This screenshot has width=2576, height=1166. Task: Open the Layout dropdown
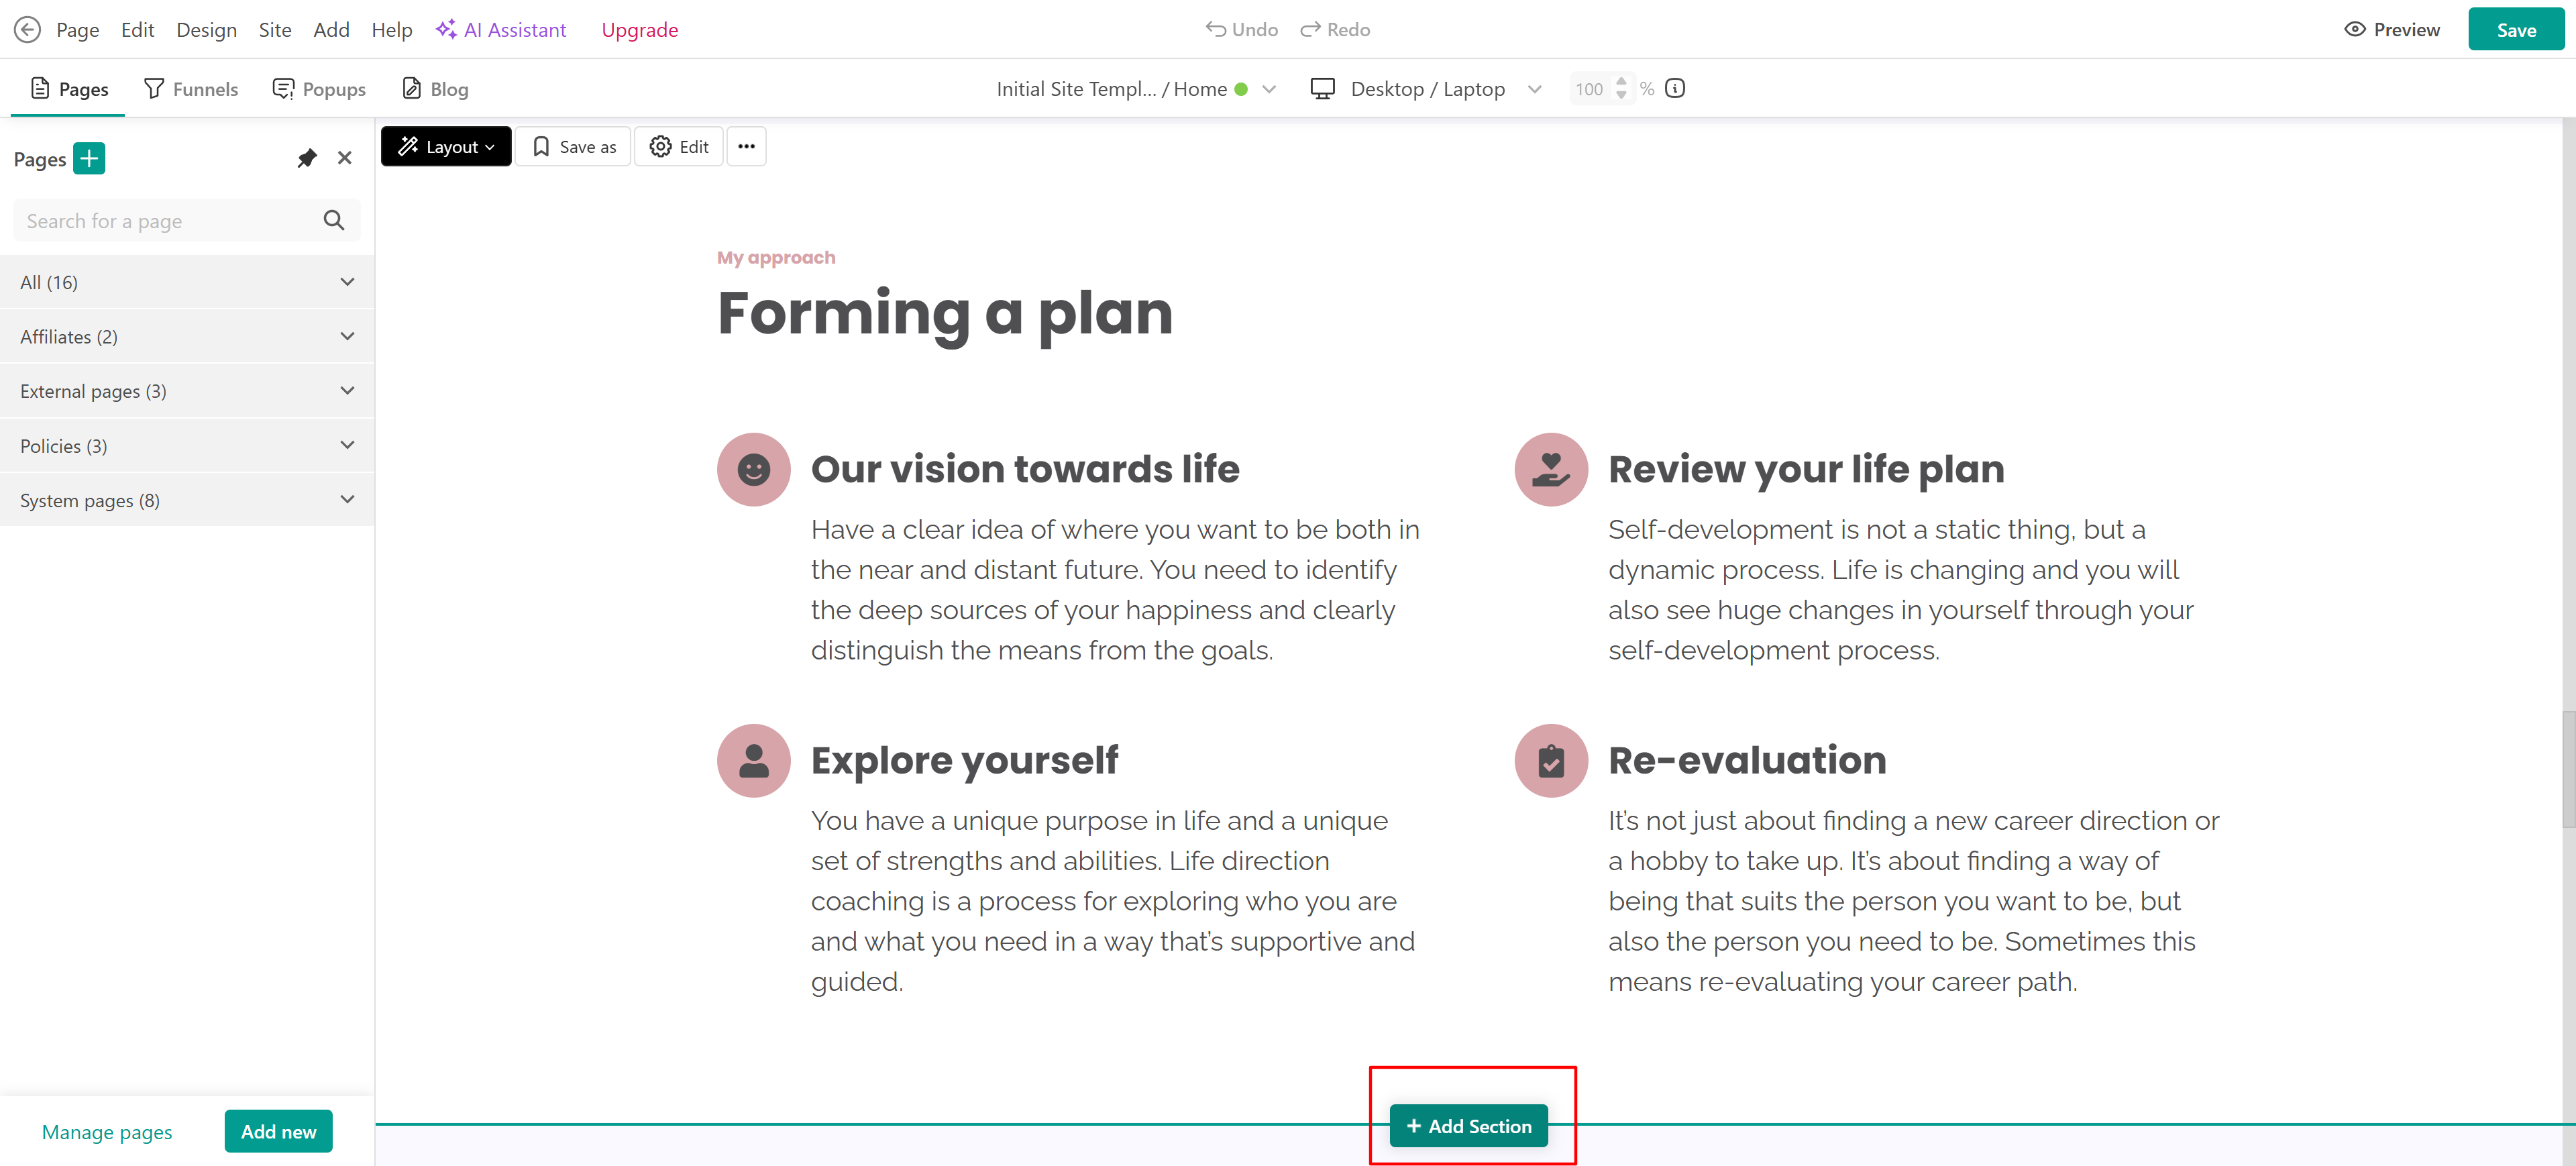[x=446, y=147]
